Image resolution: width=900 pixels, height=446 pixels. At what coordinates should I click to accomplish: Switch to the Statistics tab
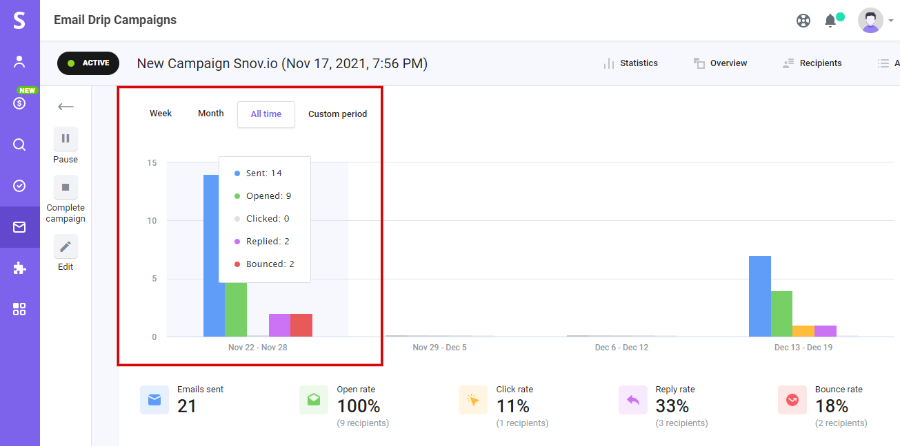pos(630,63)
